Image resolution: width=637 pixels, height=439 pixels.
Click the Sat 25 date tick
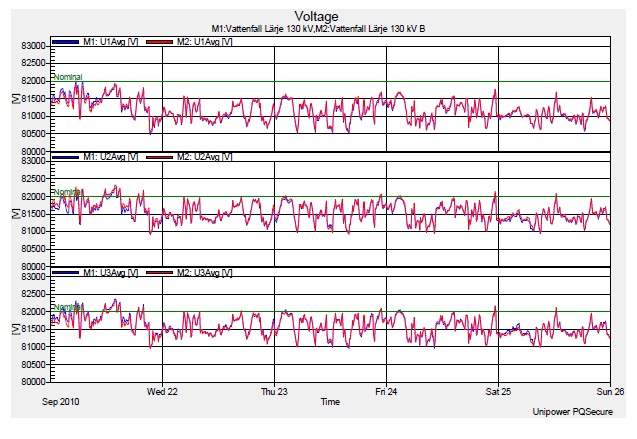coord(498,391)
